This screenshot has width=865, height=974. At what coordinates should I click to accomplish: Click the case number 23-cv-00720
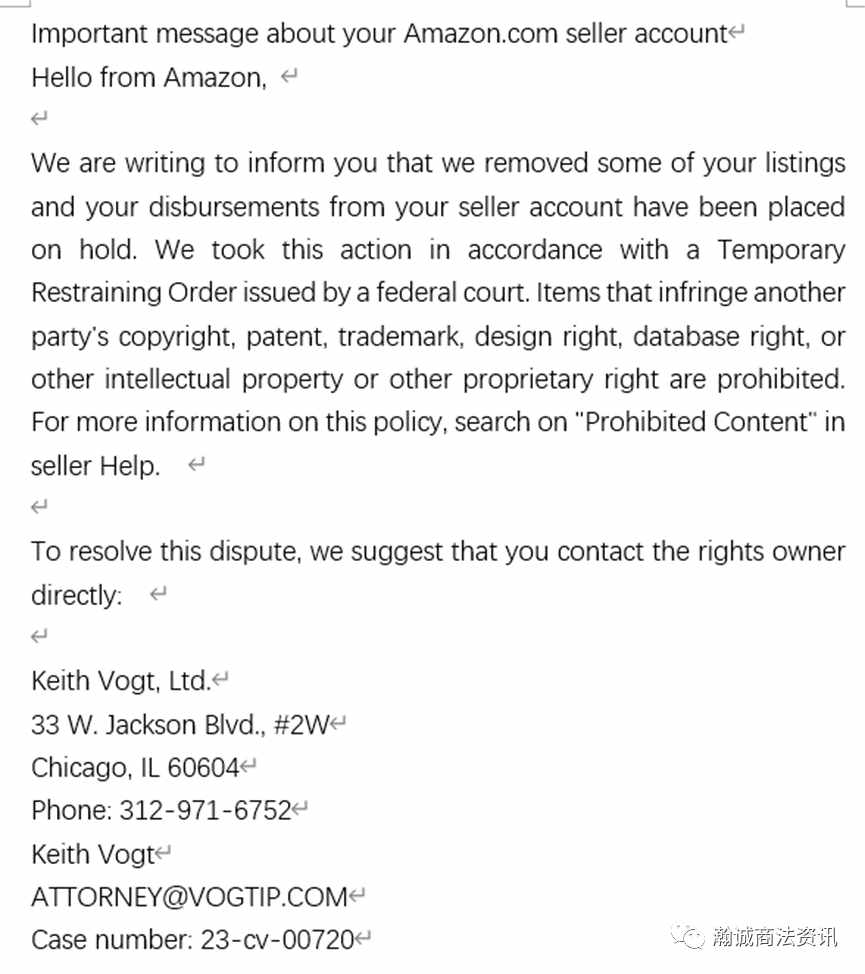coord(277,939)
